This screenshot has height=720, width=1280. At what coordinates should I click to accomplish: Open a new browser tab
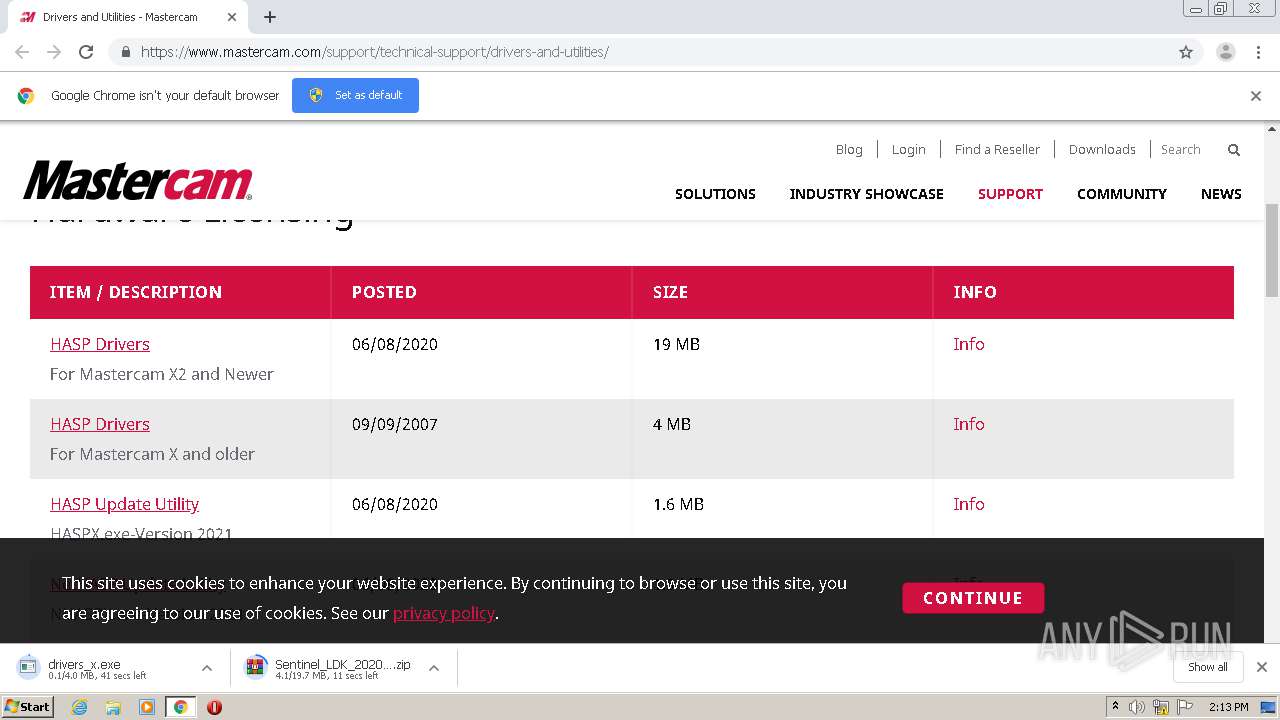pyautogui.click(x=270, y=17)
